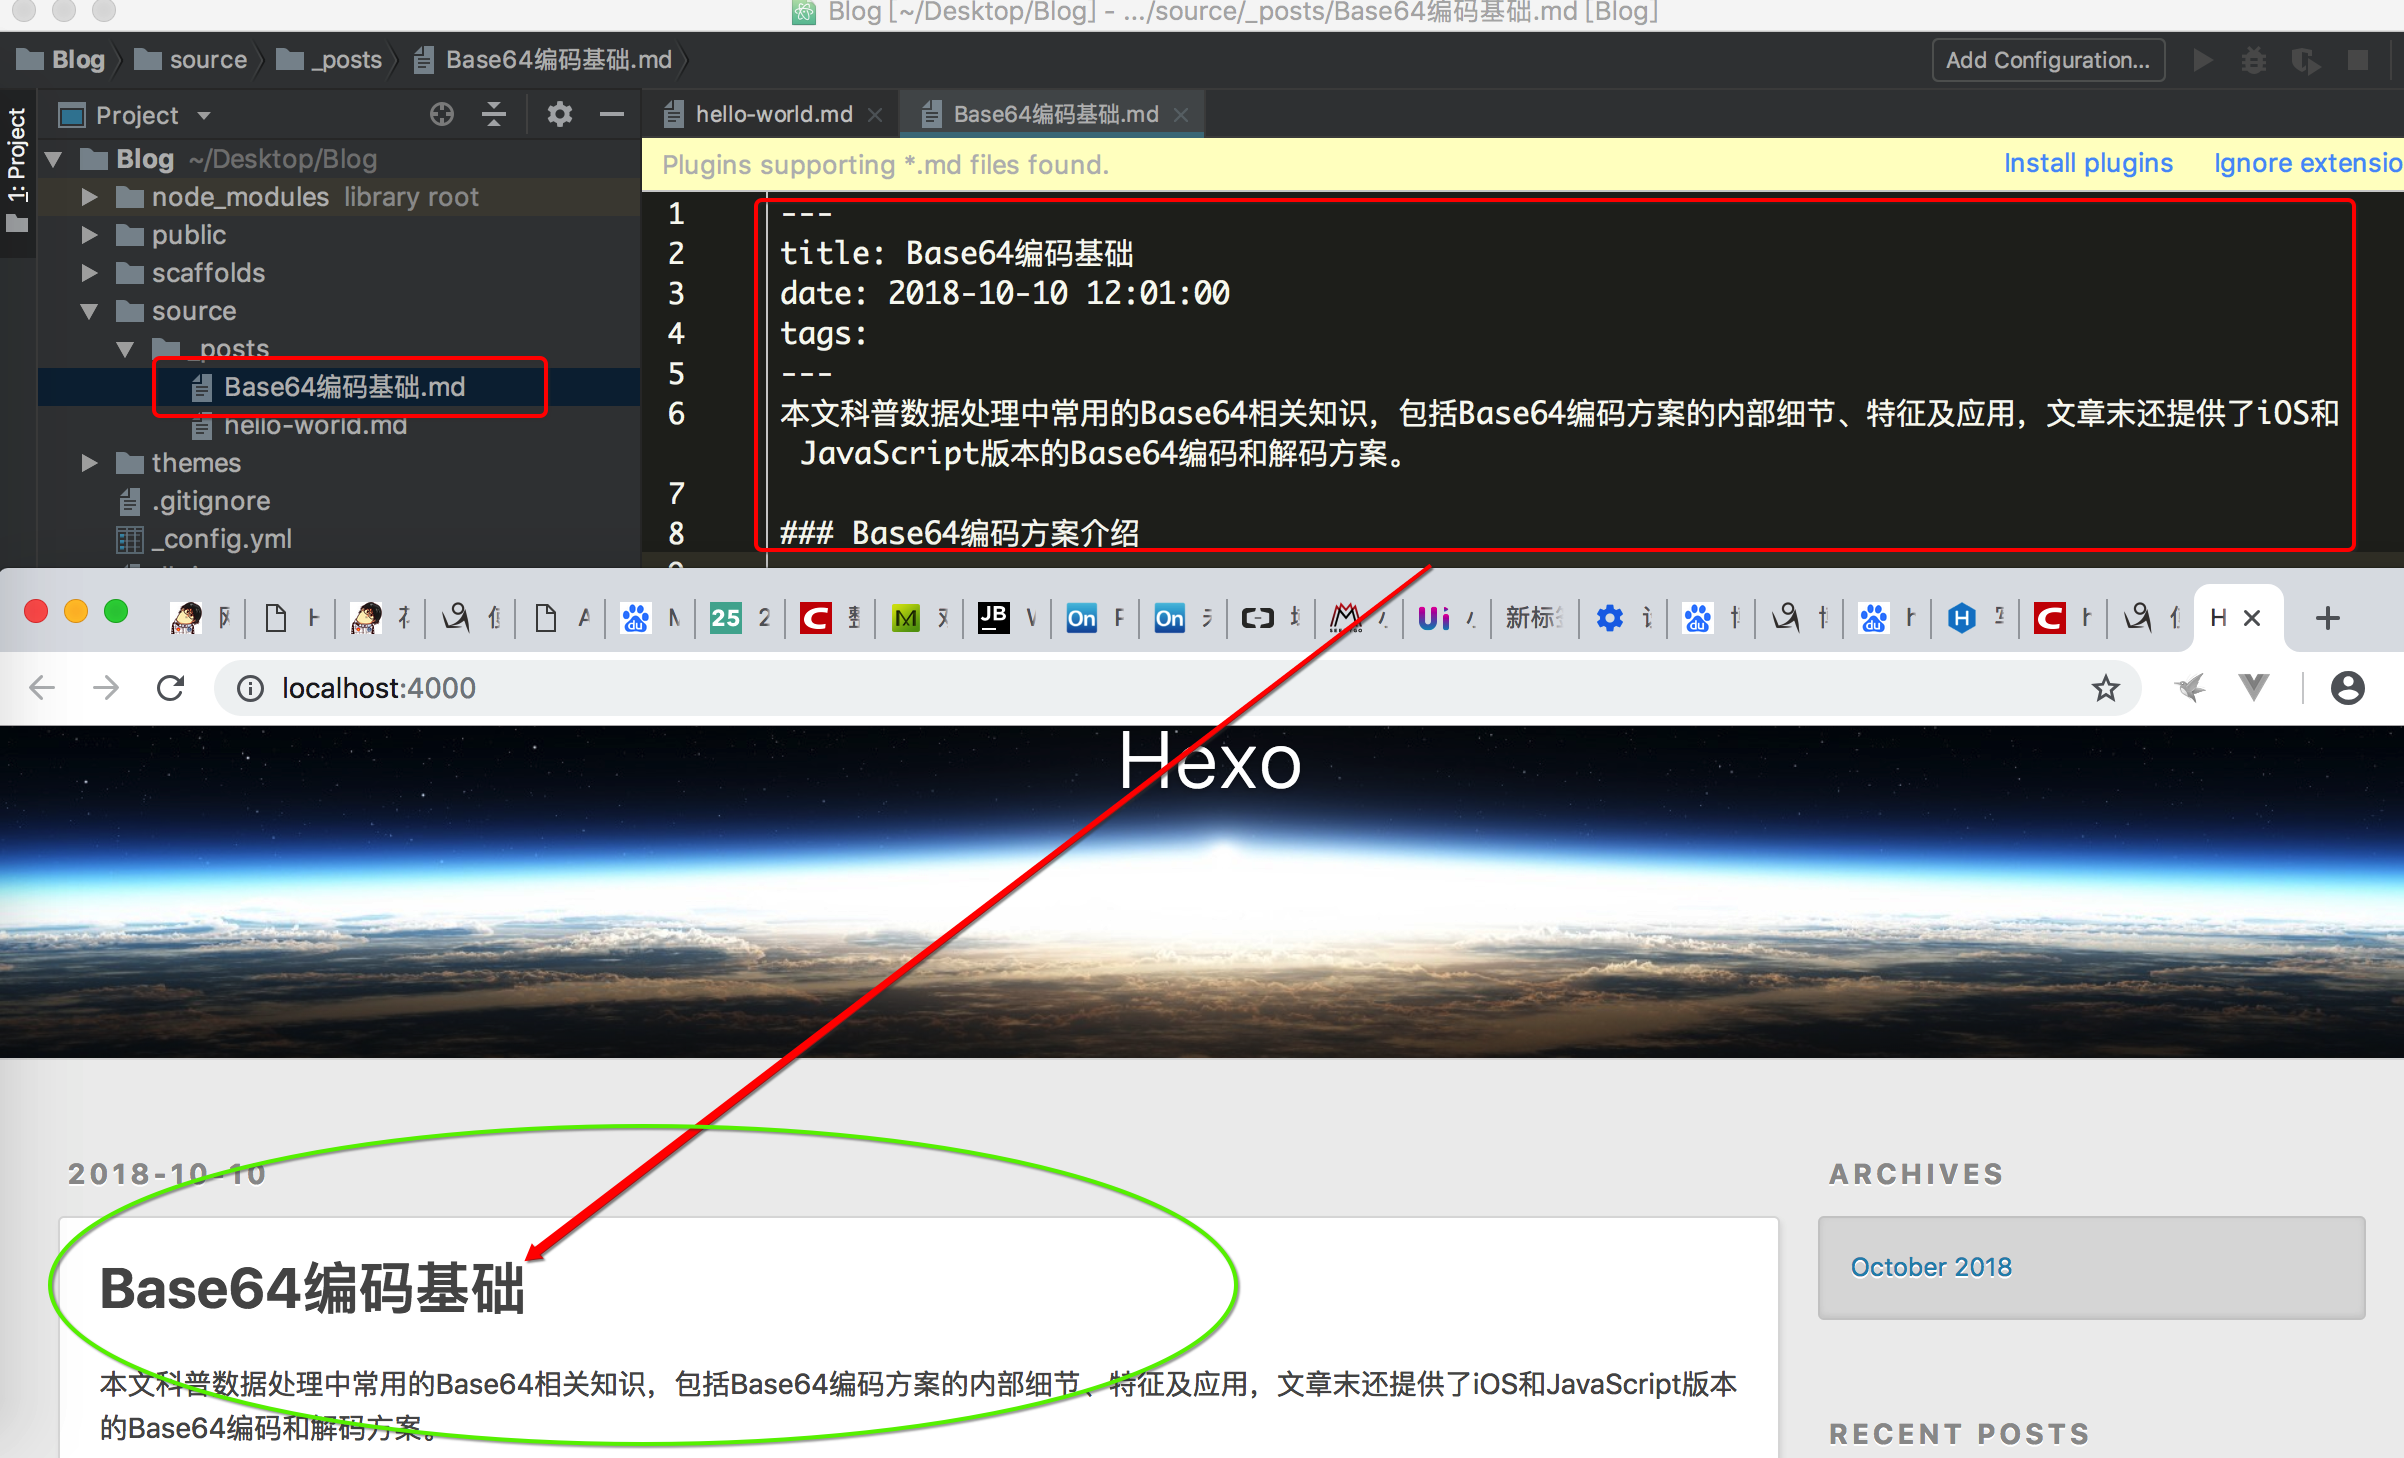The width and height of the screenshot is (2404, 1458).
Task: Expand the themes folder
Action: click(x=89, y=463)
